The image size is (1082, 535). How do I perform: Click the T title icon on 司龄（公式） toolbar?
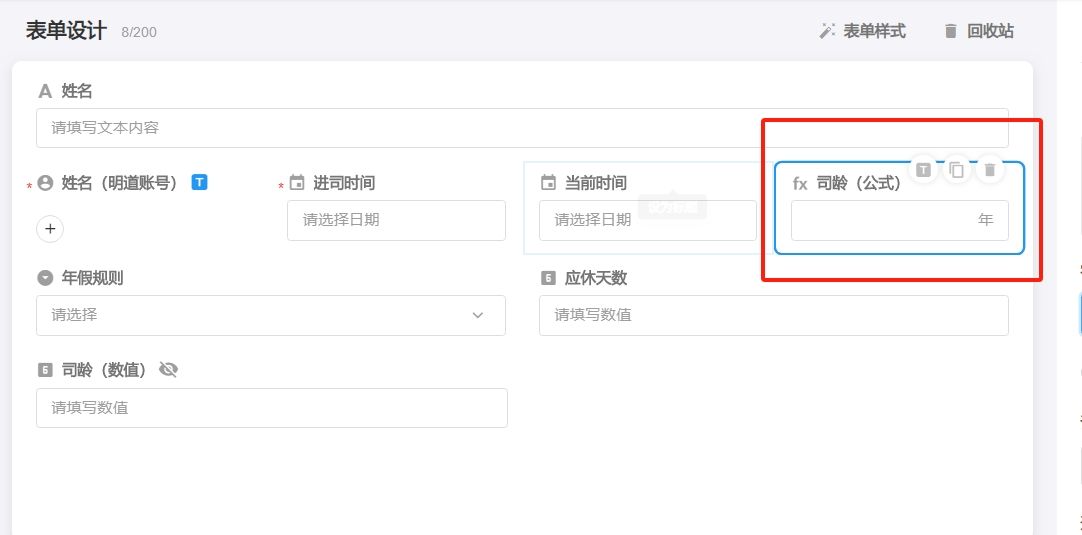point(923,169)
